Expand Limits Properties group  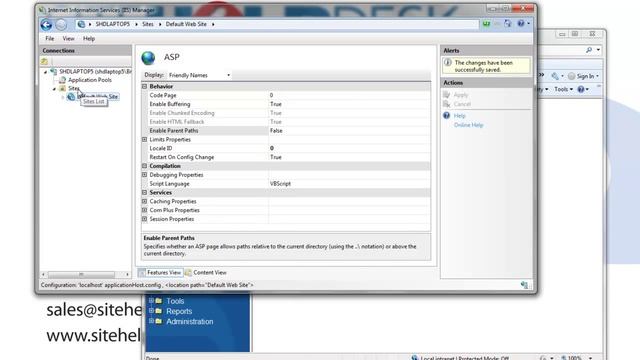coord(144,140)
